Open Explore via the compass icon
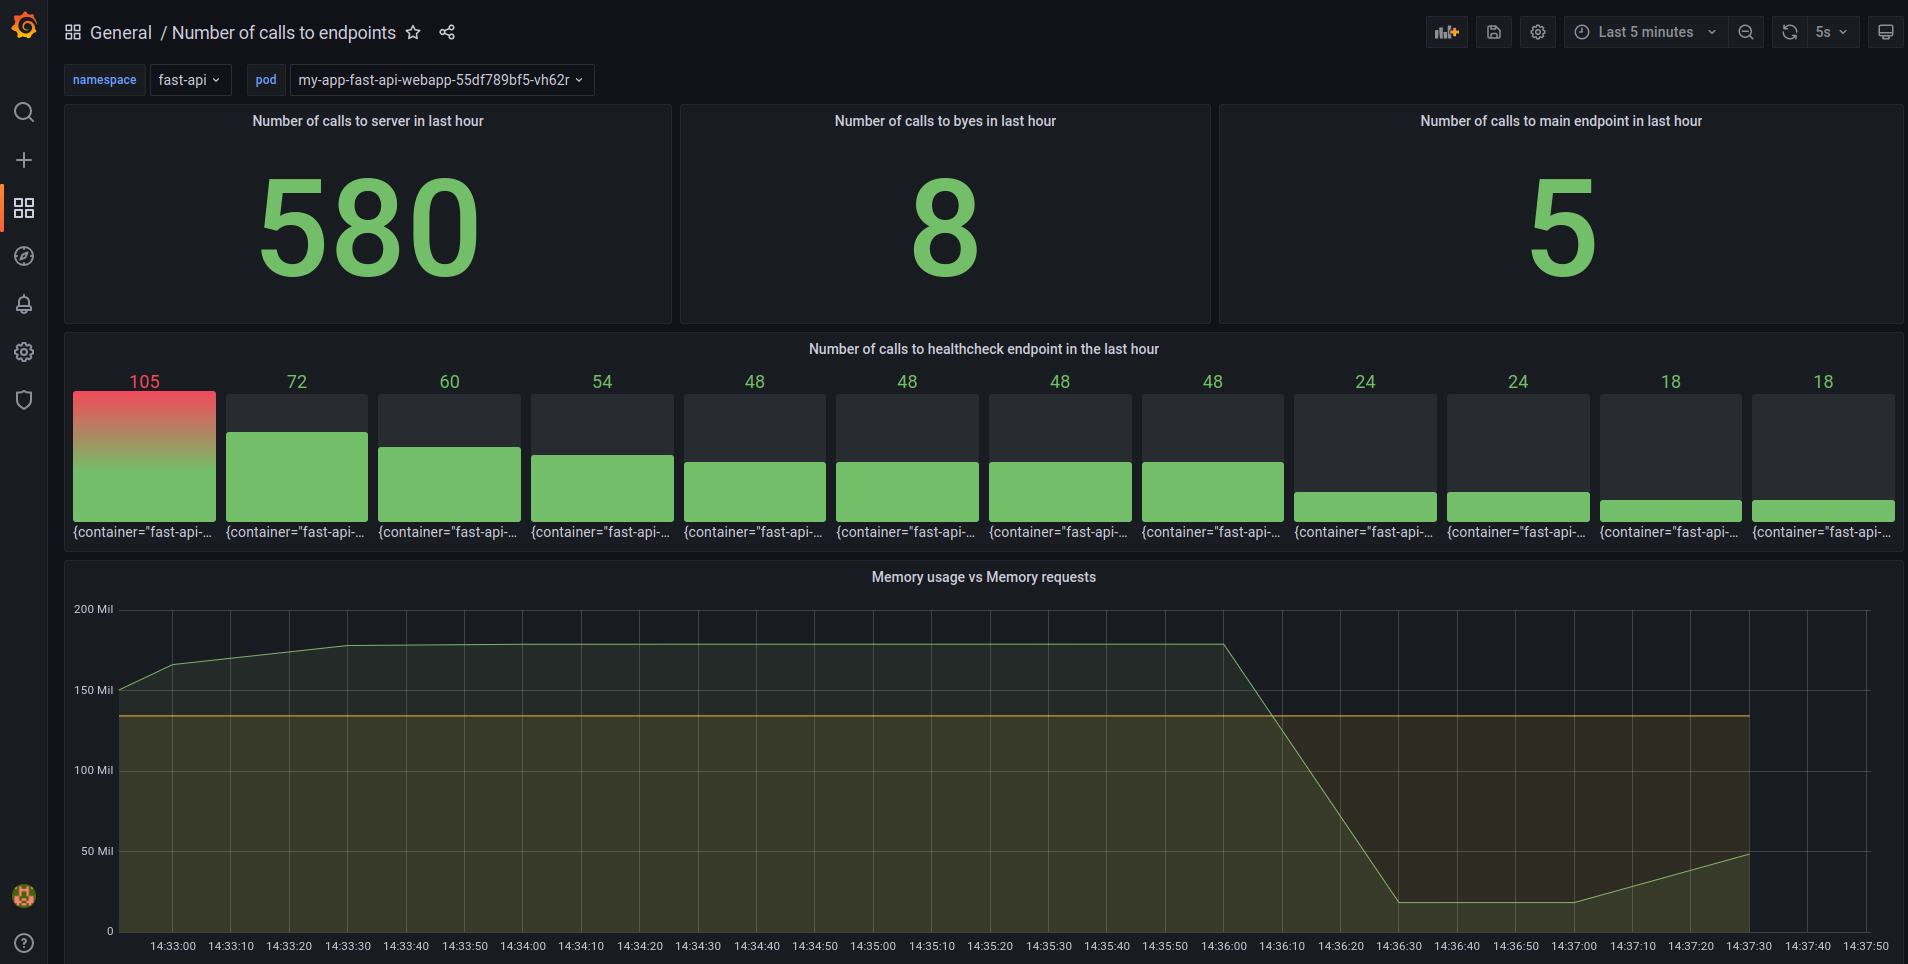The image size is (1908, 964). point(24,256)
